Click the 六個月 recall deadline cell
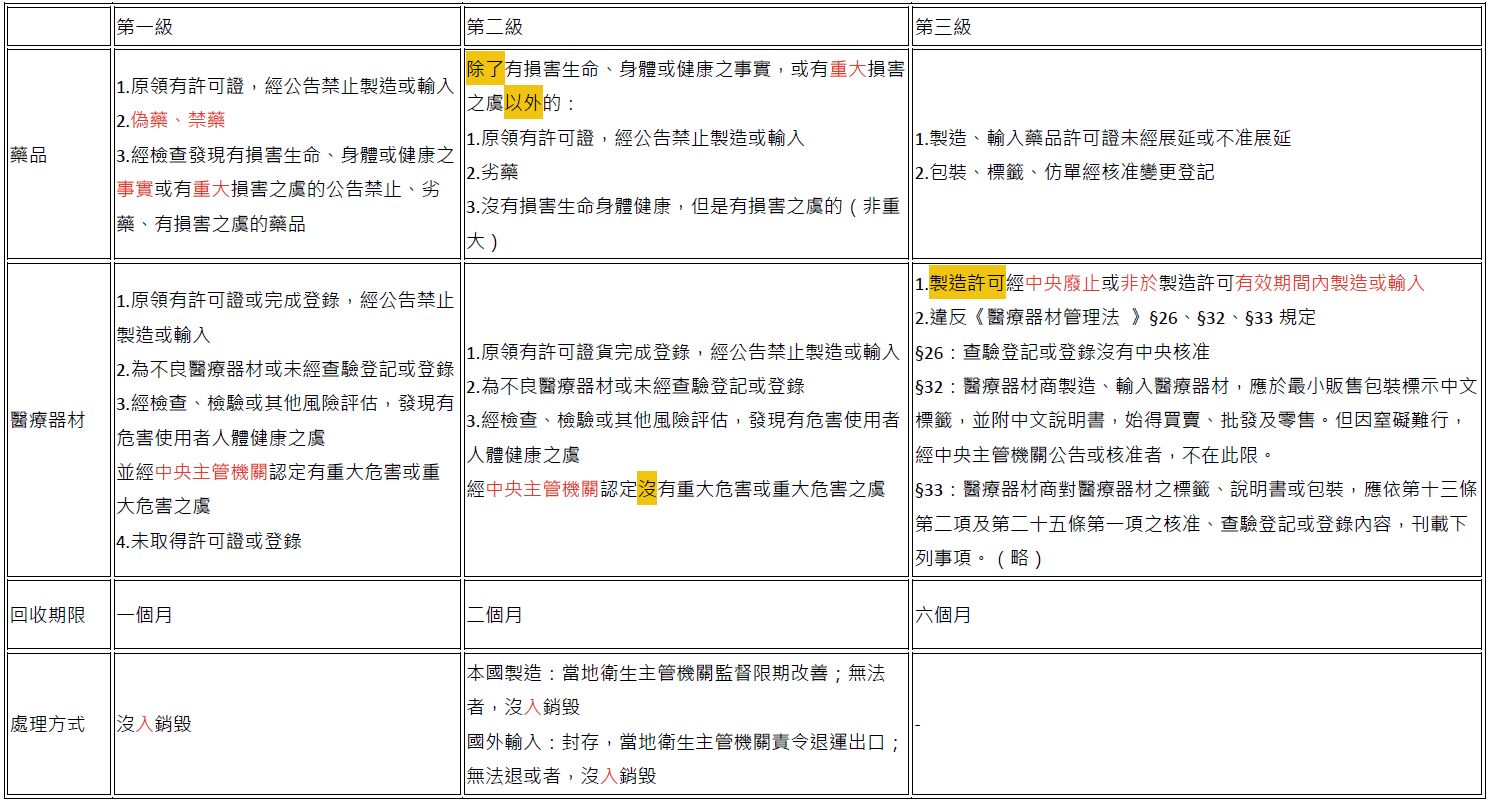The height and width of the screenshot is (802, 1488). (x=943, y=615)
